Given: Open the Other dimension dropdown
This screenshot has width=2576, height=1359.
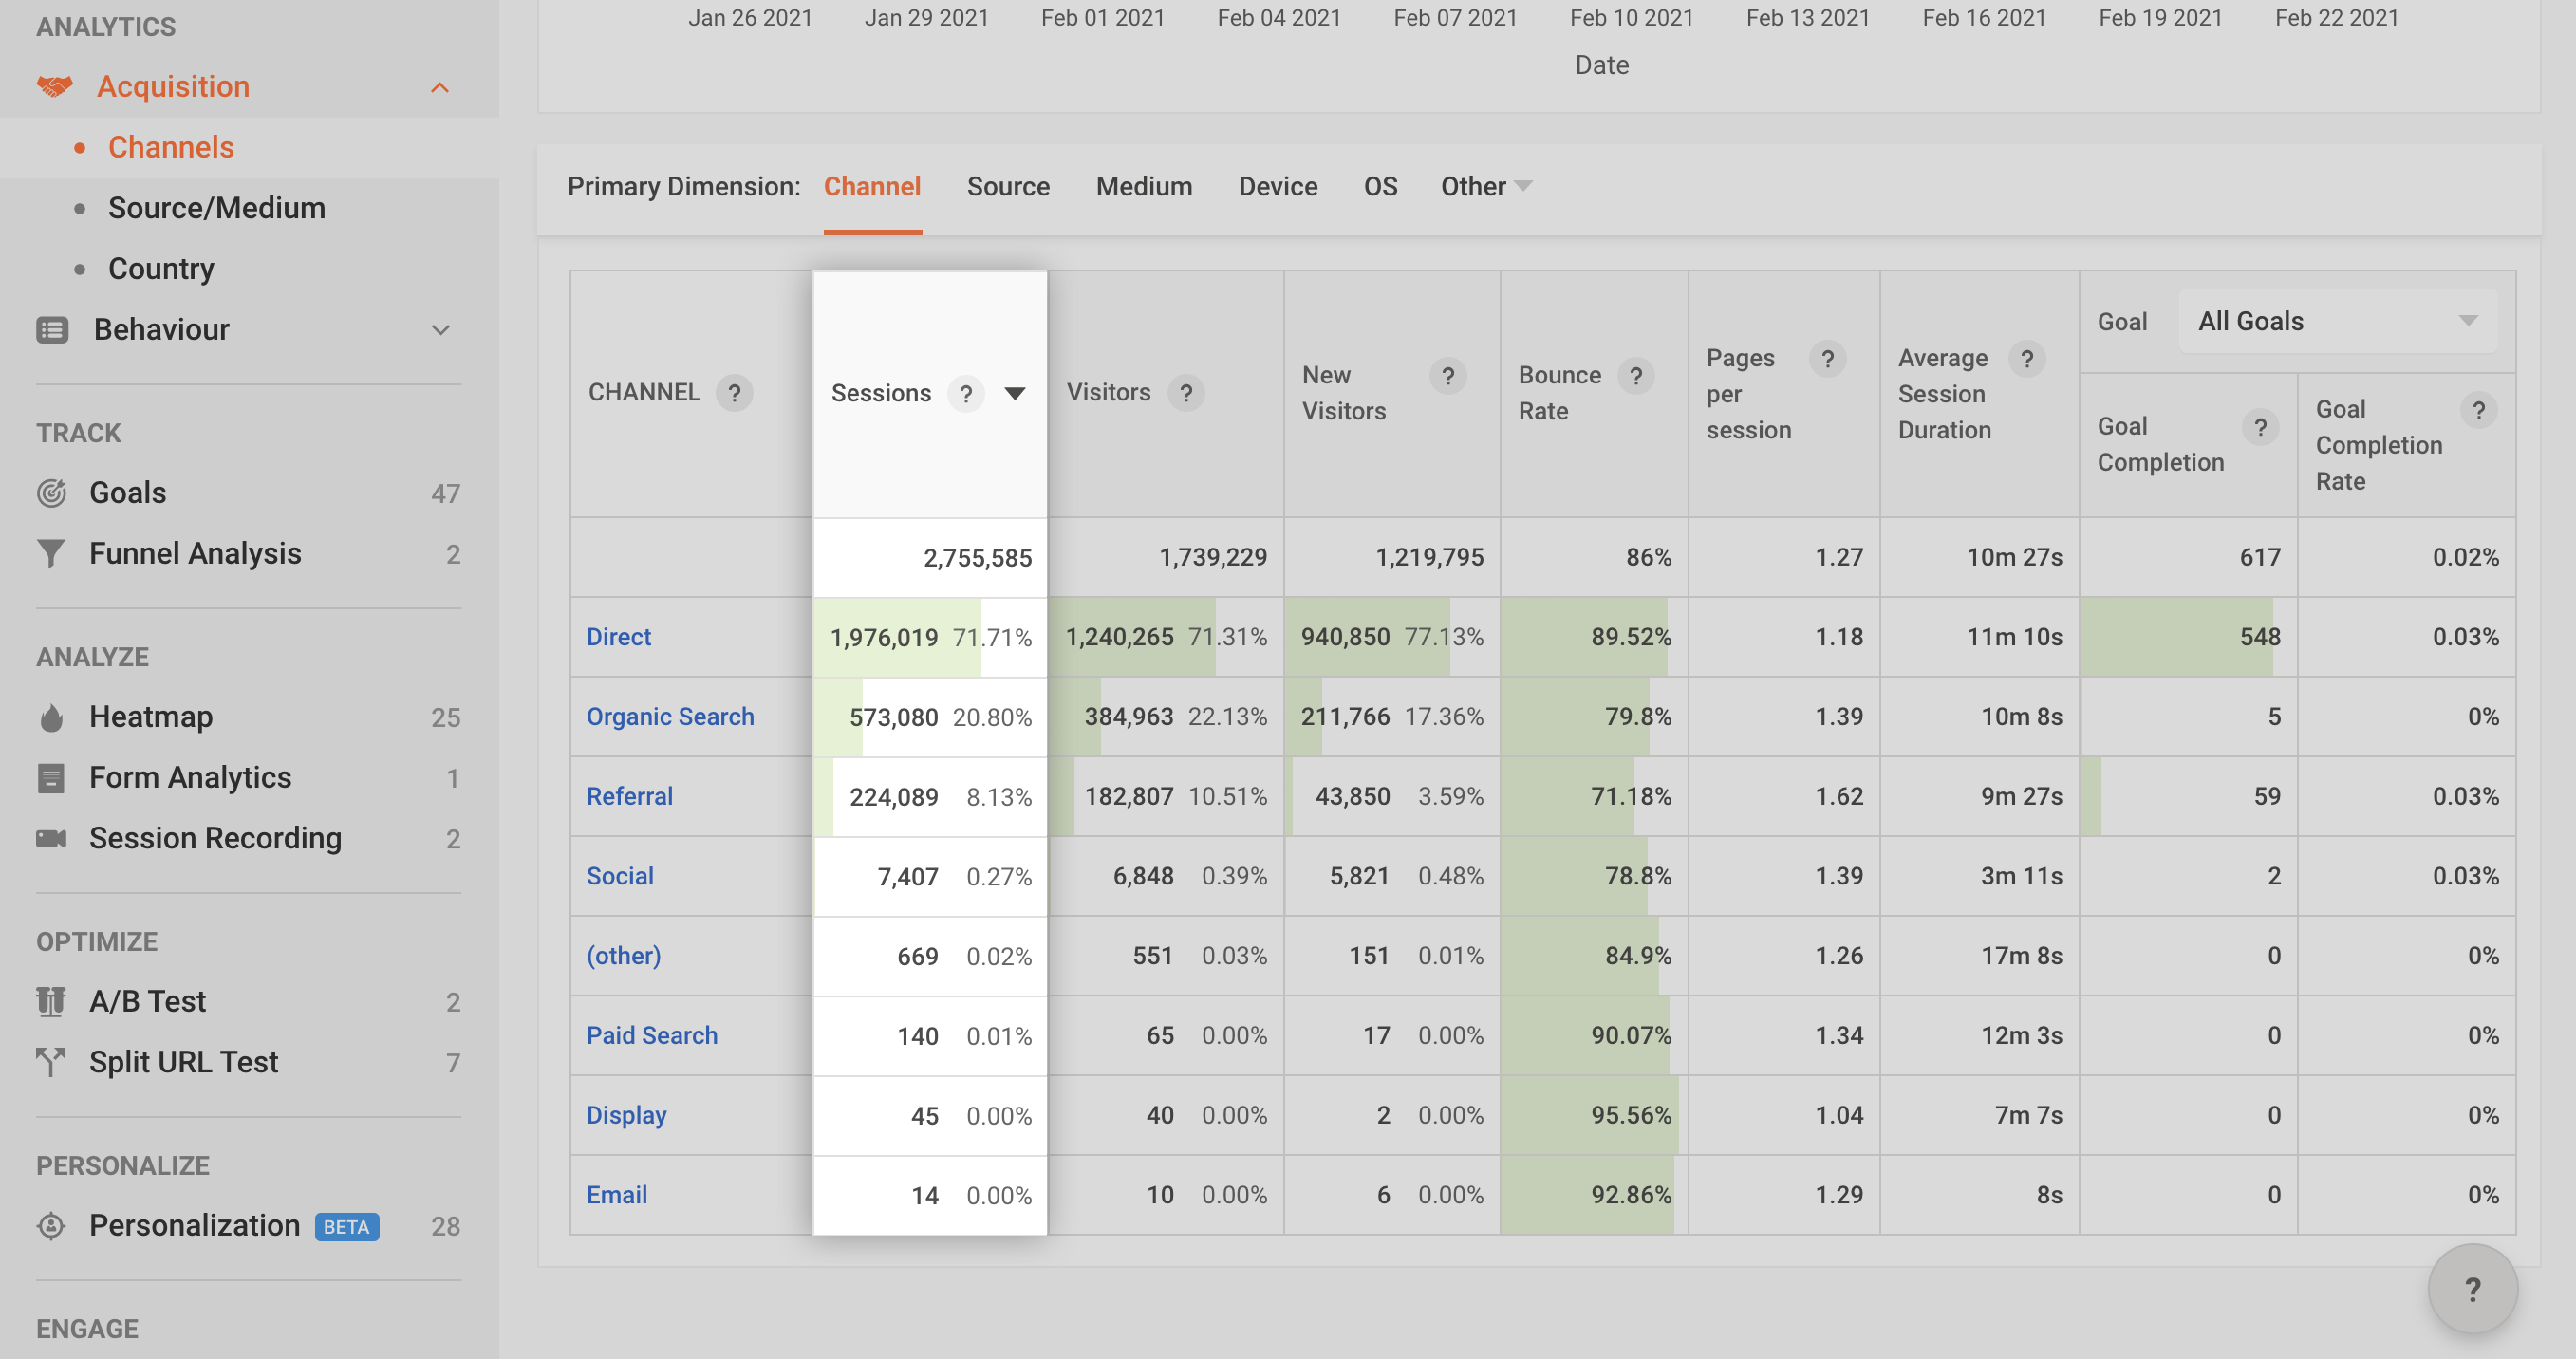Looking at the screenshot, I should (x=1485, y=187).
